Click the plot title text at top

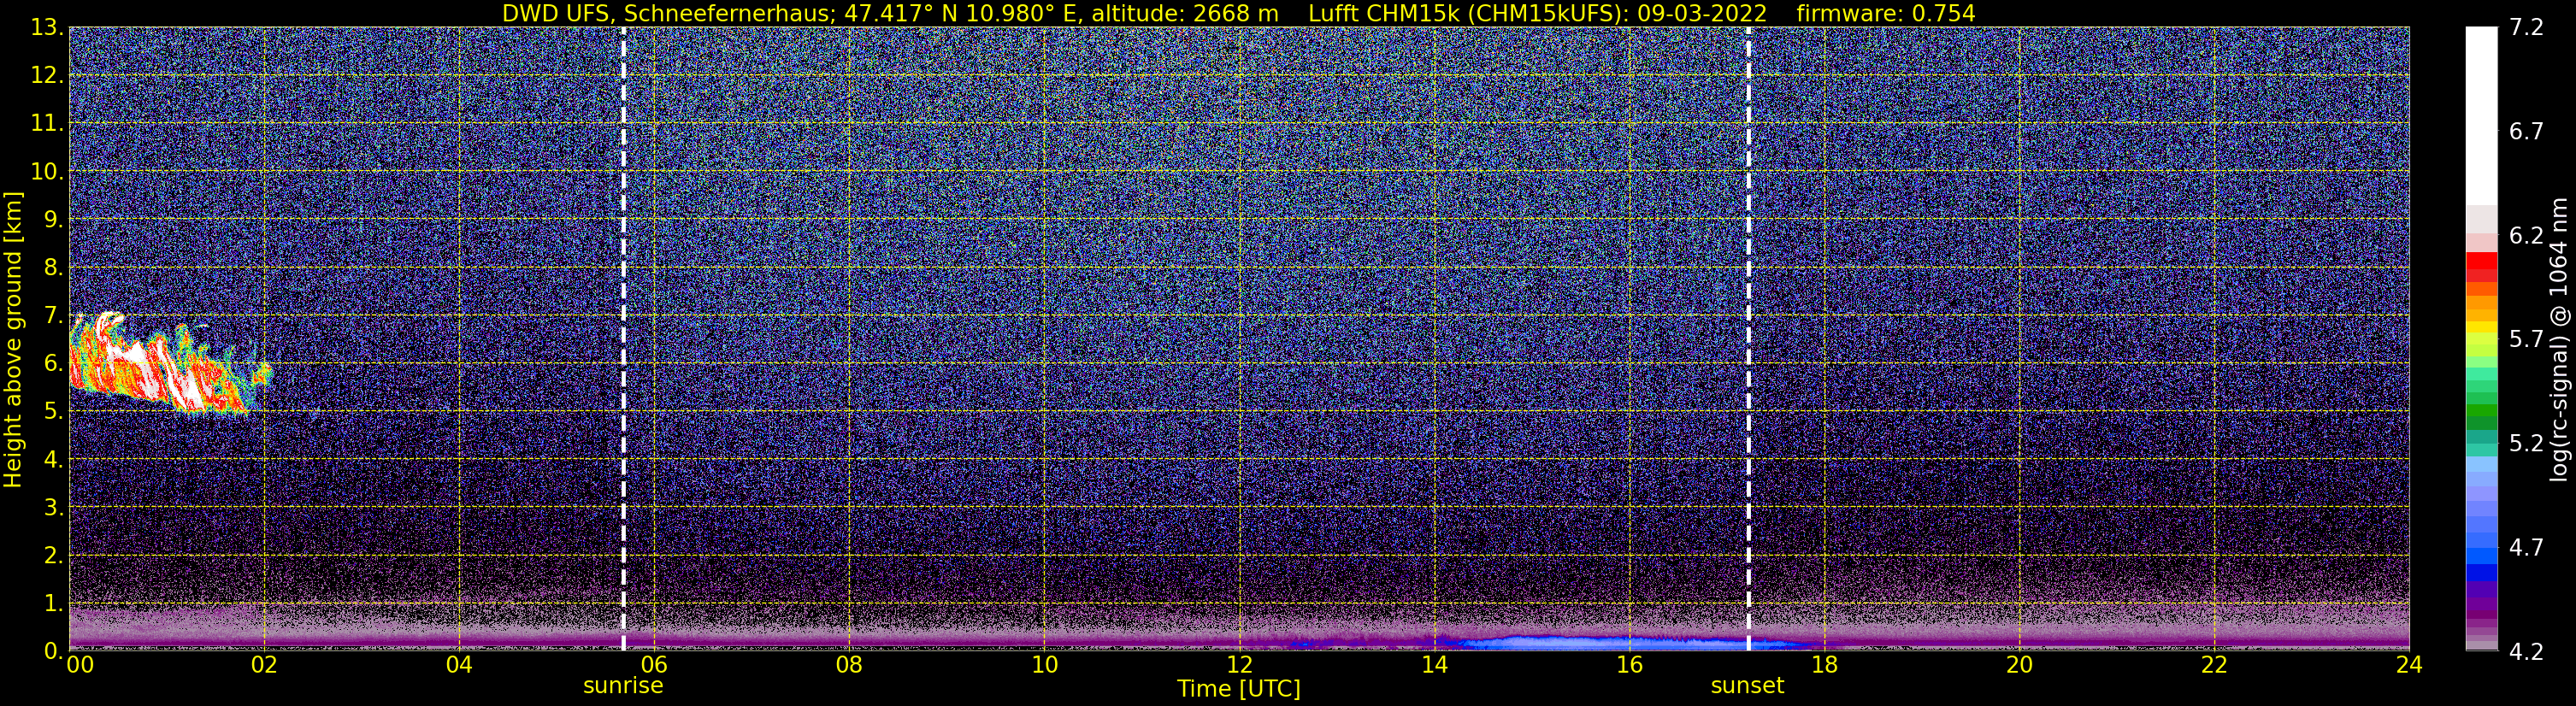[1238, 13]
